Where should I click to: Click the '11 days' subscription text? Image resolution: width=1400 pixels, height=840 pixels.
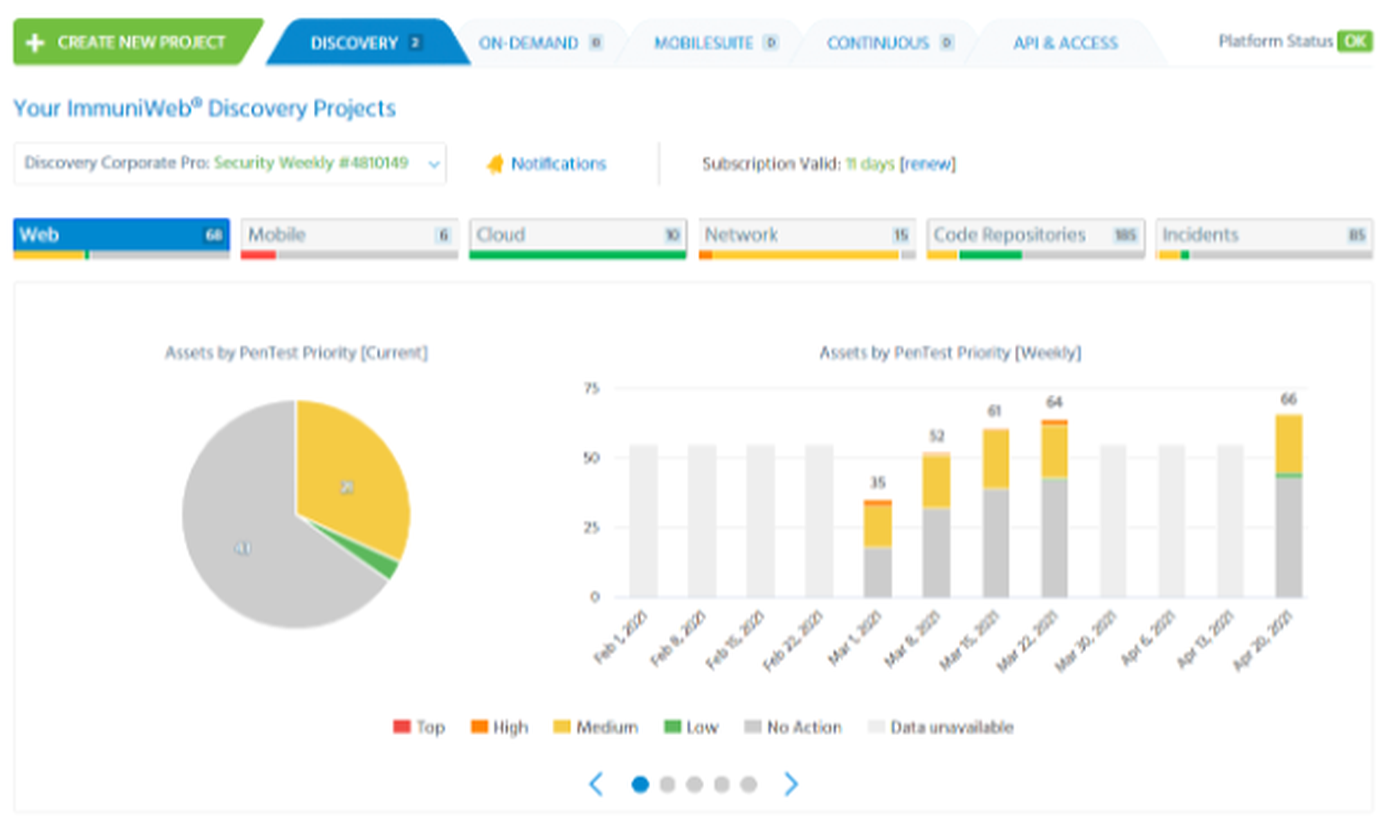870,164
